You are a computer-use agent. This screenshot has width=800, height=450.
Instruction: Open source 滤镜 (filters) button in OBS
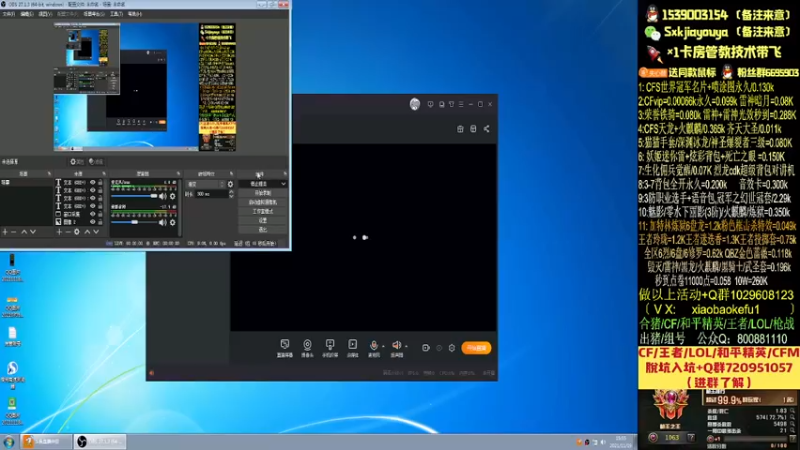(96, 162)
